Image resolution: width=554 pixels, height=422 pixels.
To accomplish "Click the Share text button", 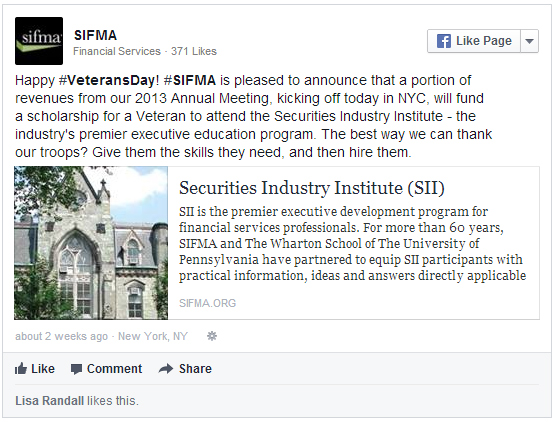I will pyautogui.click(x=195, y=369).
